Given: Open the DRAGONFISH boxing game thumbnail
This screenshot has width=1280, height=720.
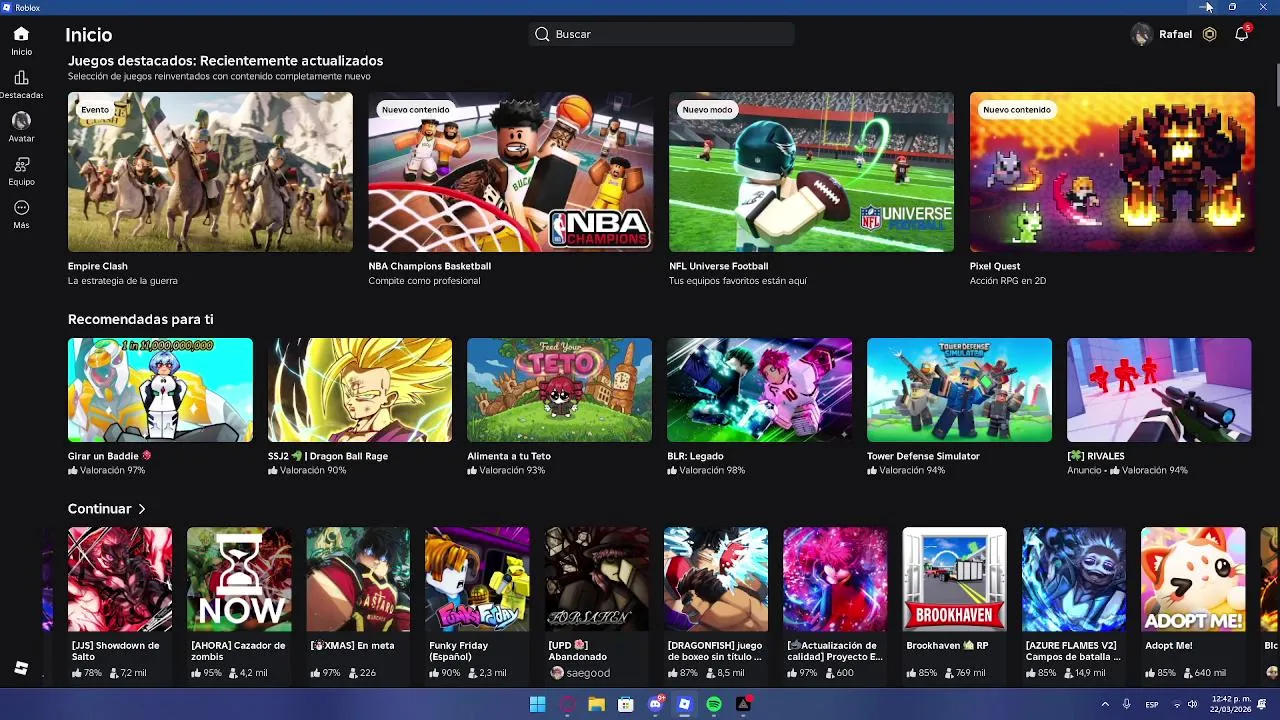Looking at the screenshot, I should [716, 580].
